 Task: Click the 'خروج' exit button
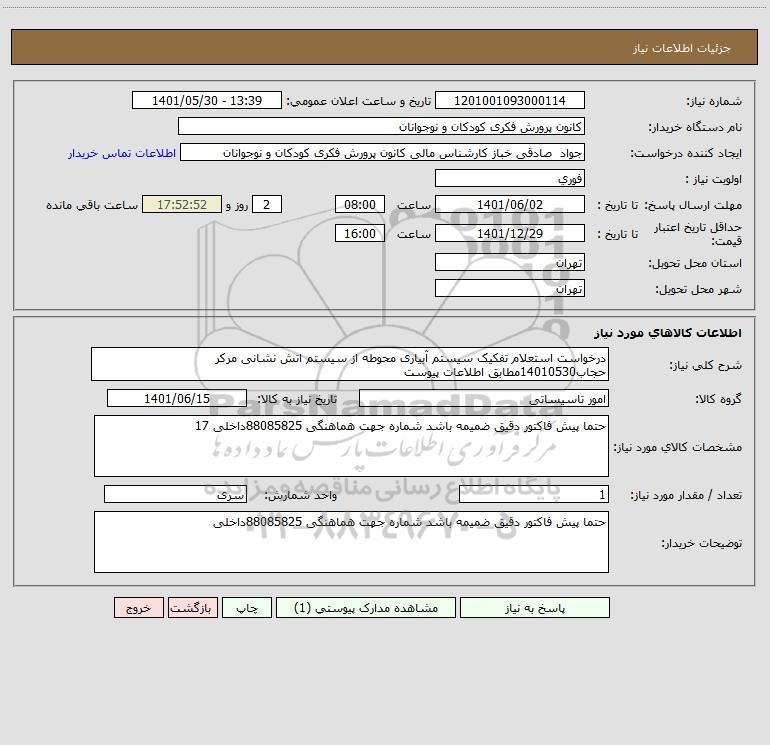pos(138,607)
